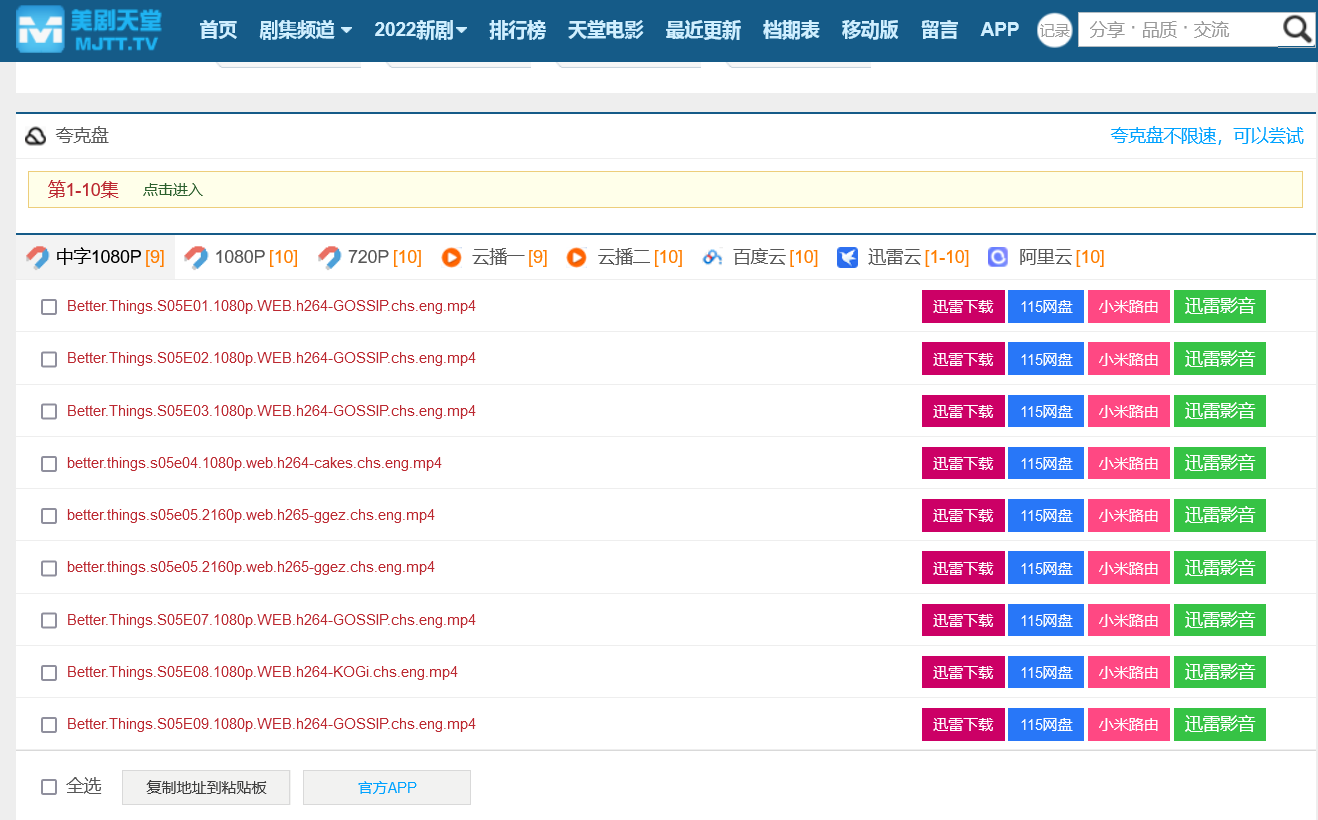Click 115网盘 for S05E01
This screenshot has height=820, width=1318.
pyautogui.click(x=1046, y=307)
